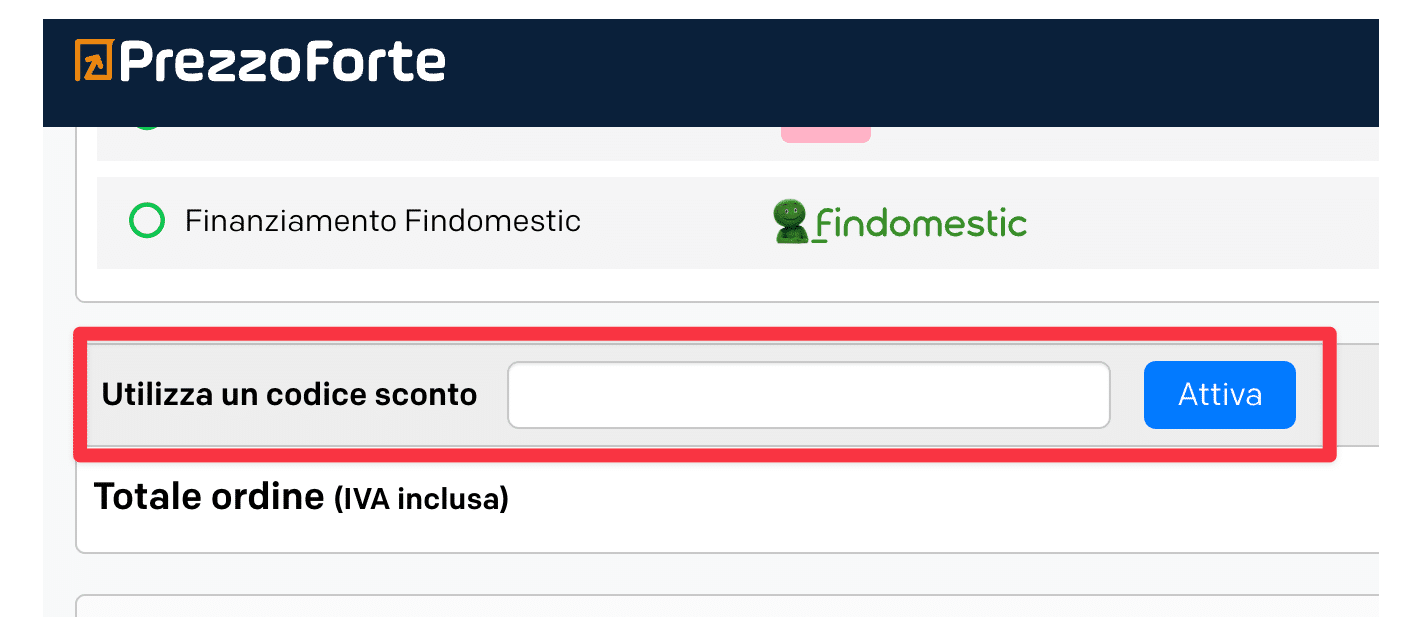This screenshot has width=1422, height=636.
Task: Click inside the discount code input field
Action: 808,394
